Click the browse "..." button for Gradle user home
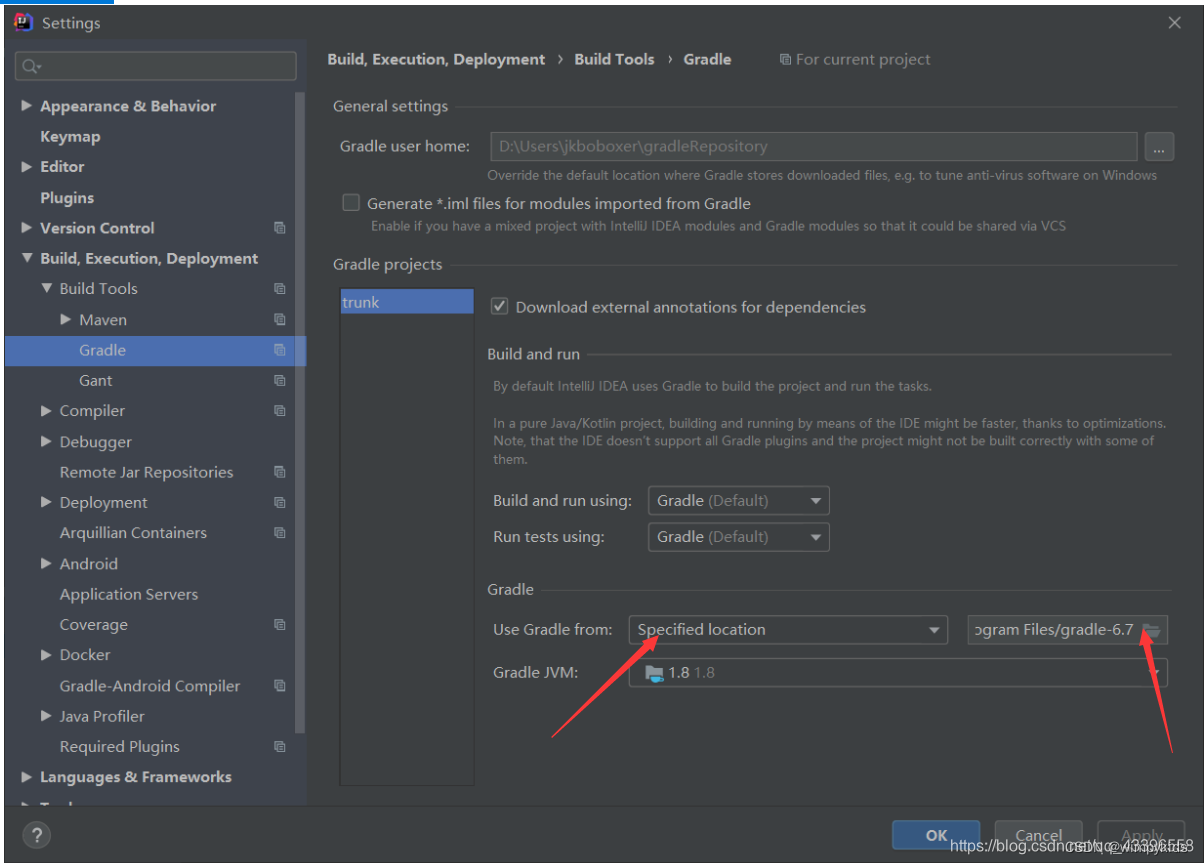The image size is (1204, 865). pos(1159,146)
